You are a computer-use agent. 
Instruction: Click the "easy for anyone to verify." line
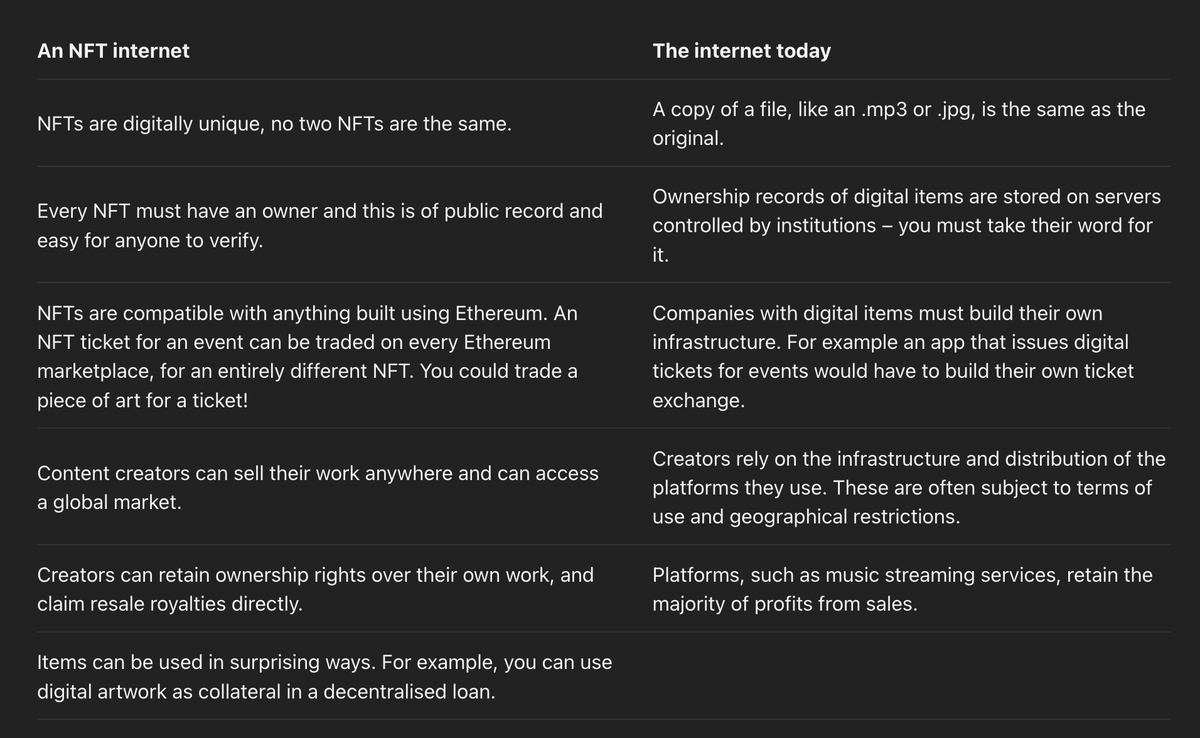150,241
